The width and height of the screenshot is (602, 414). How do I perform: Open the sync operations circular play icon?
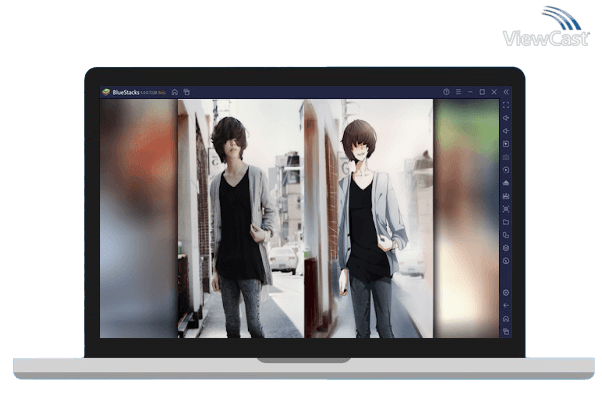[506, 170]
